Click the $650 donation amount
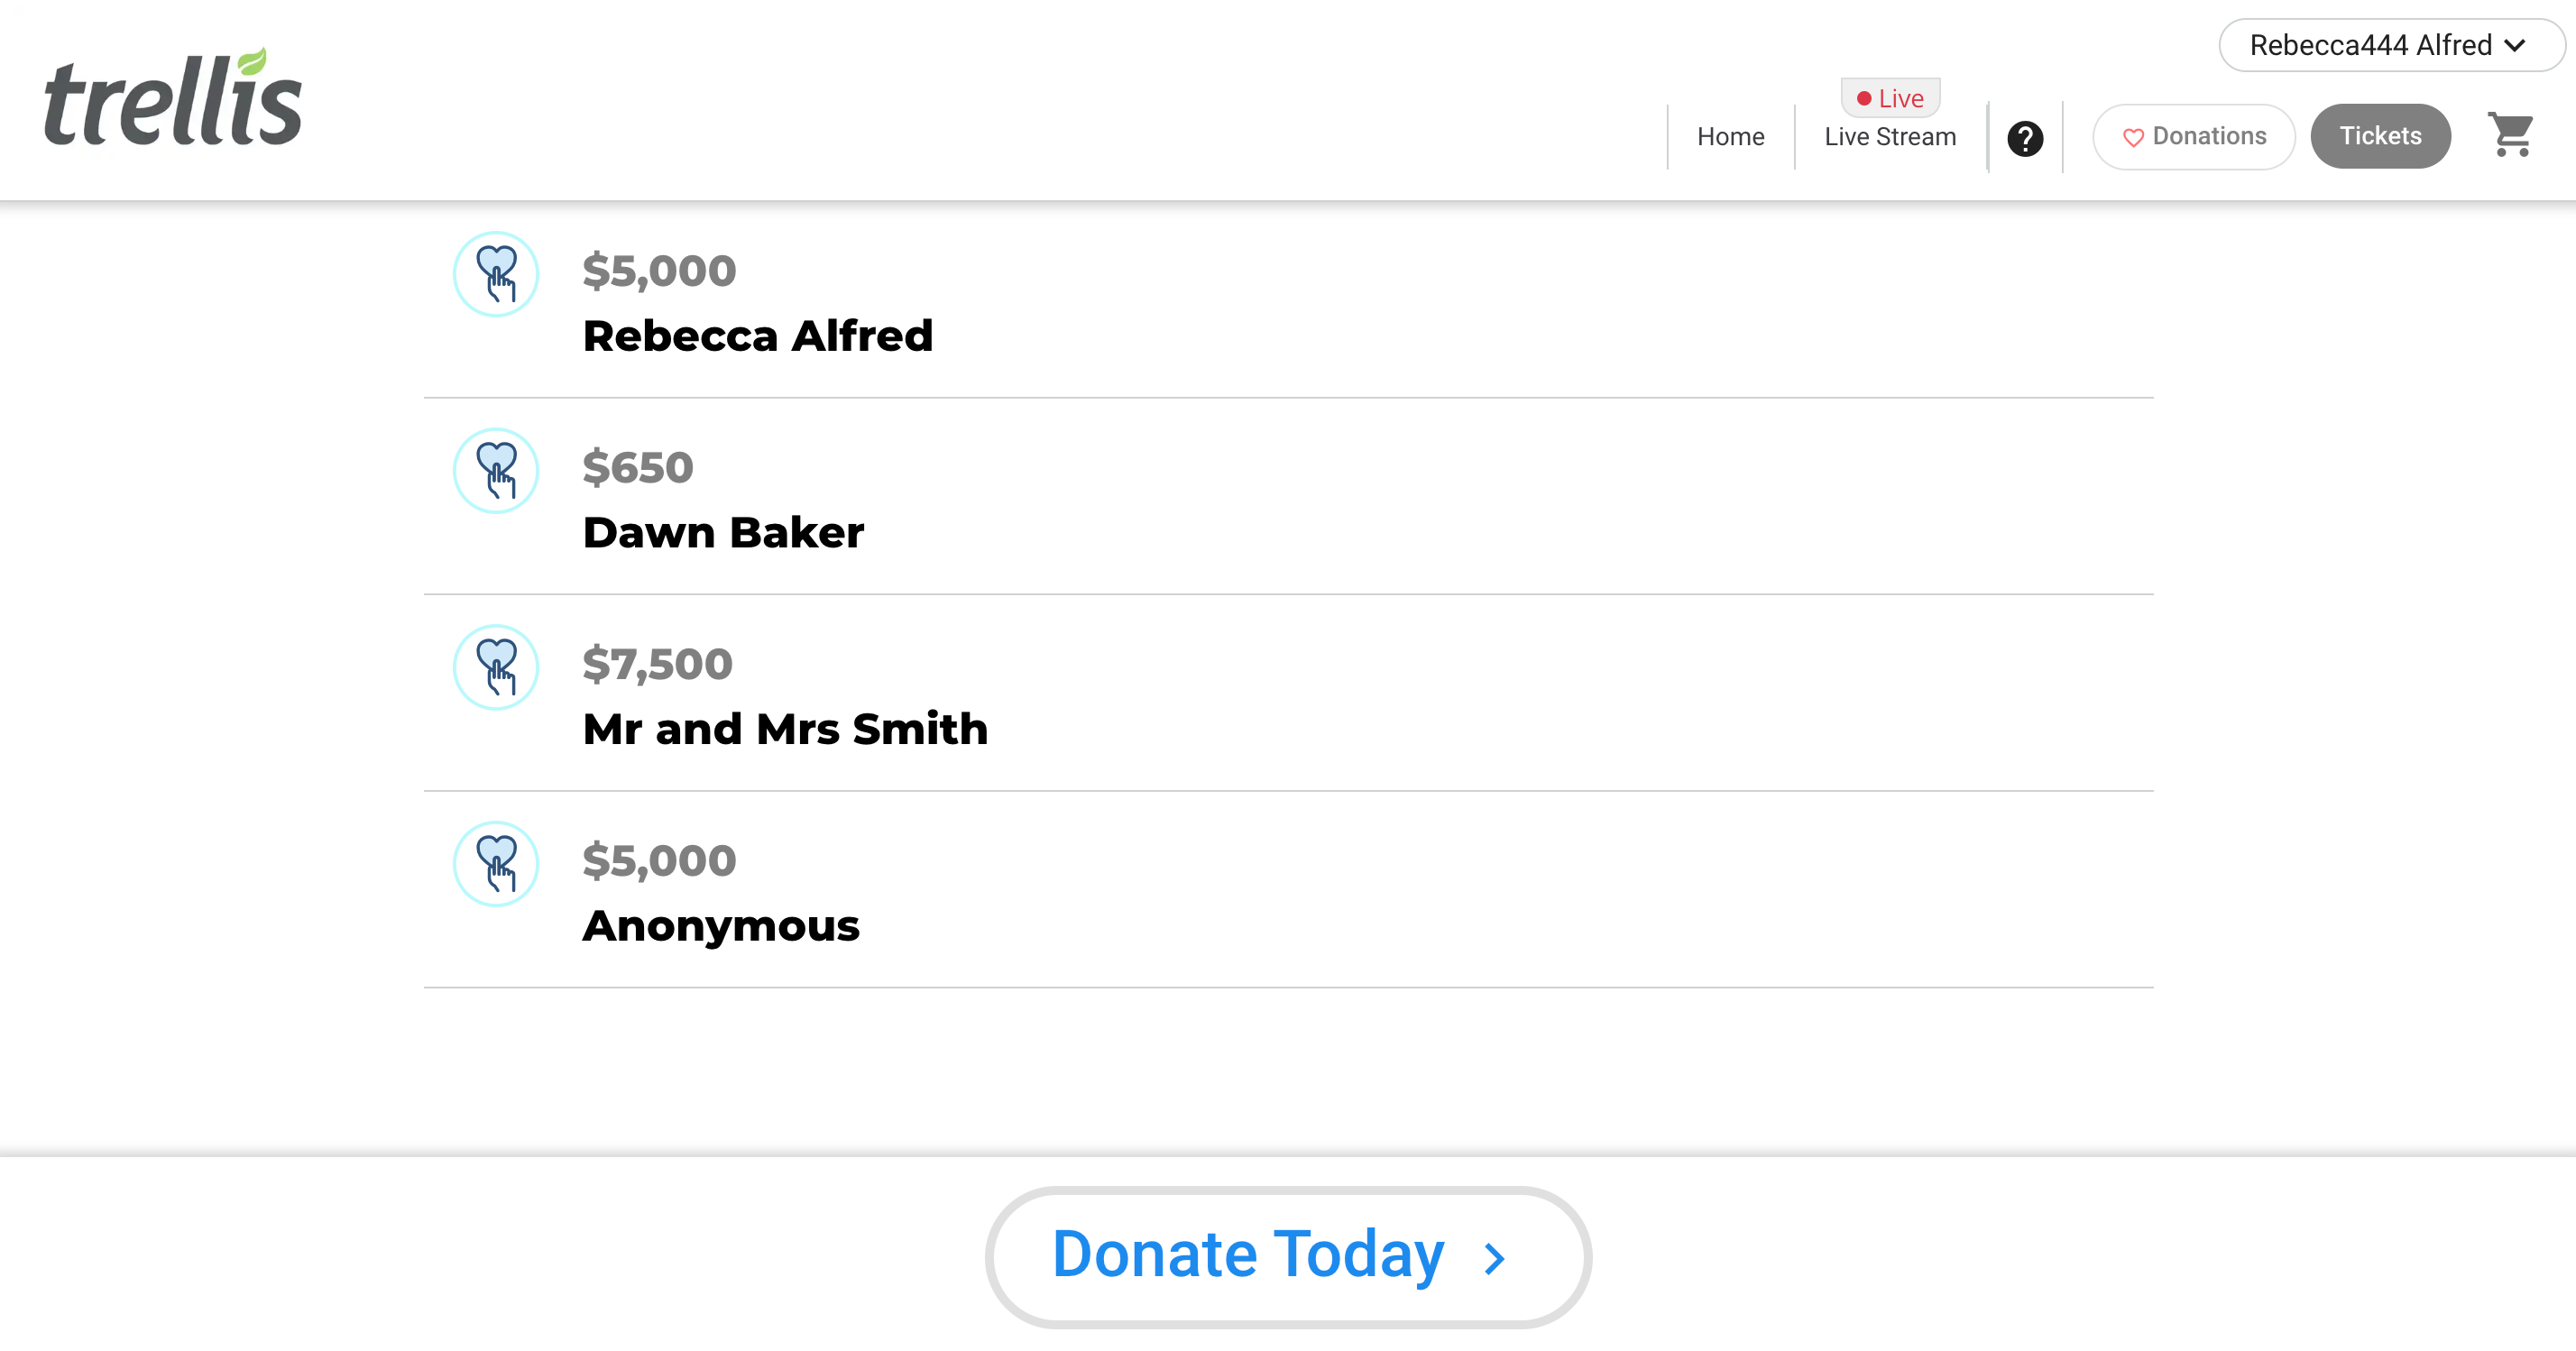 point(638,467)
